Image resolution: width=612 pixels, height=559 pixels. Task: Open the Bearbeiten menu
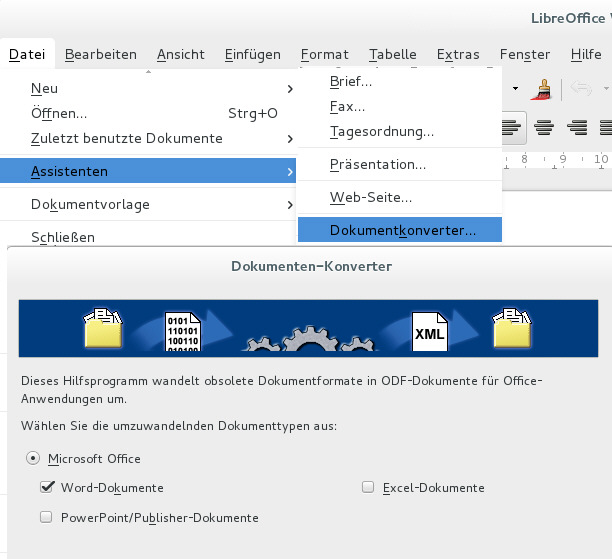coord(101,55)
